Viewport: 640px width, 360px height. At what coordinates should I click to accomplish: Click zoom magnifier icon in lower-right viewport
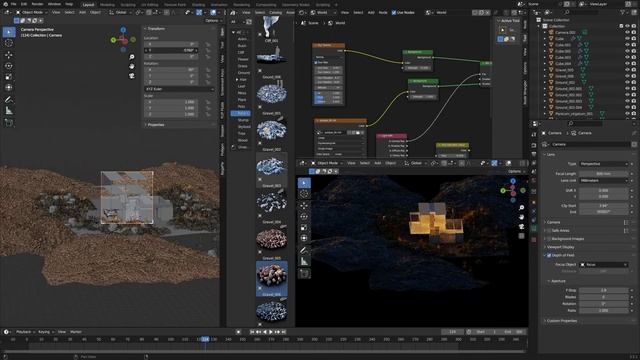[521, 208]
